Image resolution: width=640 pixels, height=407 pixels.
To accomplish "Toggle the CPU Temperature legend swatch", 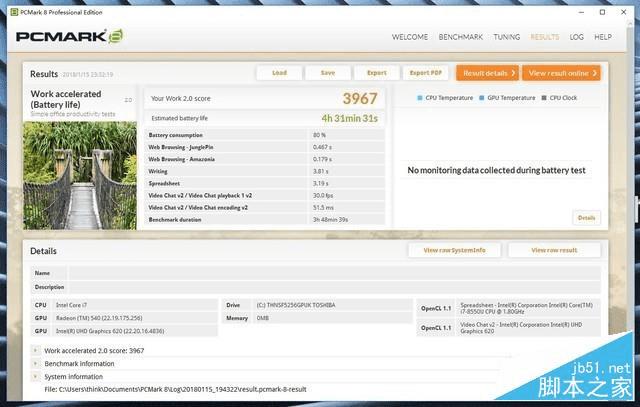I will (420, 98).
